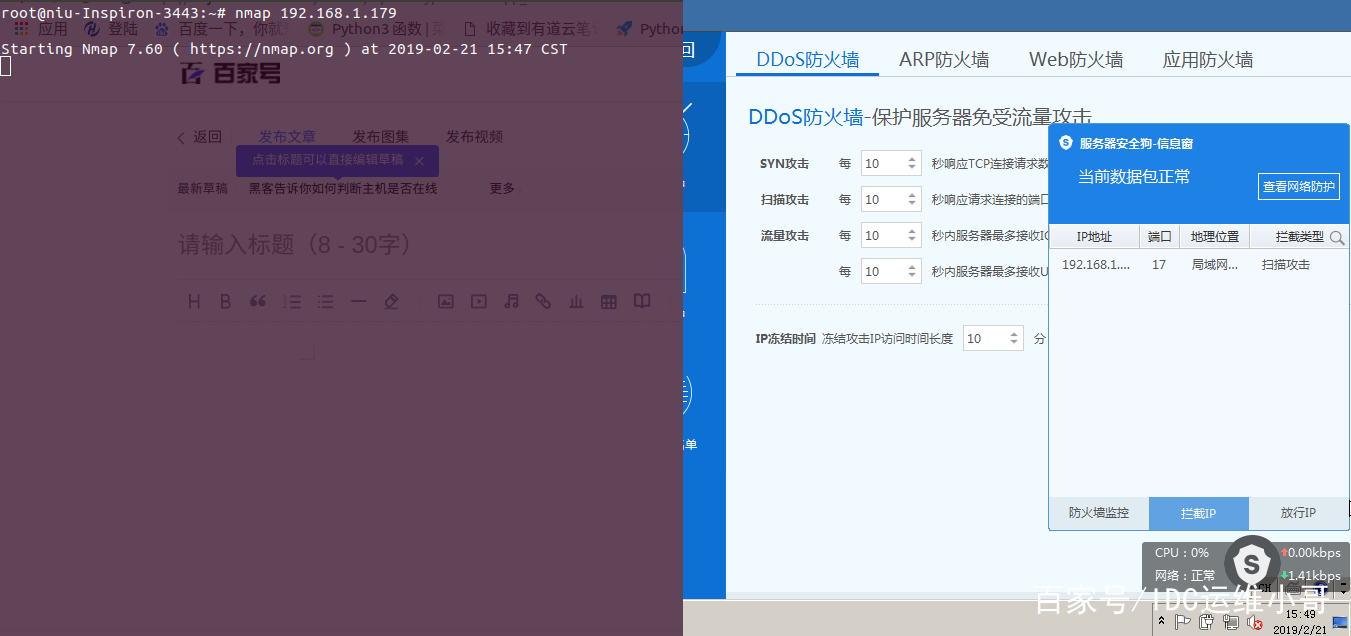This screenshot has height=636, width=1351.
Task: Insert video icon in editor toolbar
Action: click(479, 301)
